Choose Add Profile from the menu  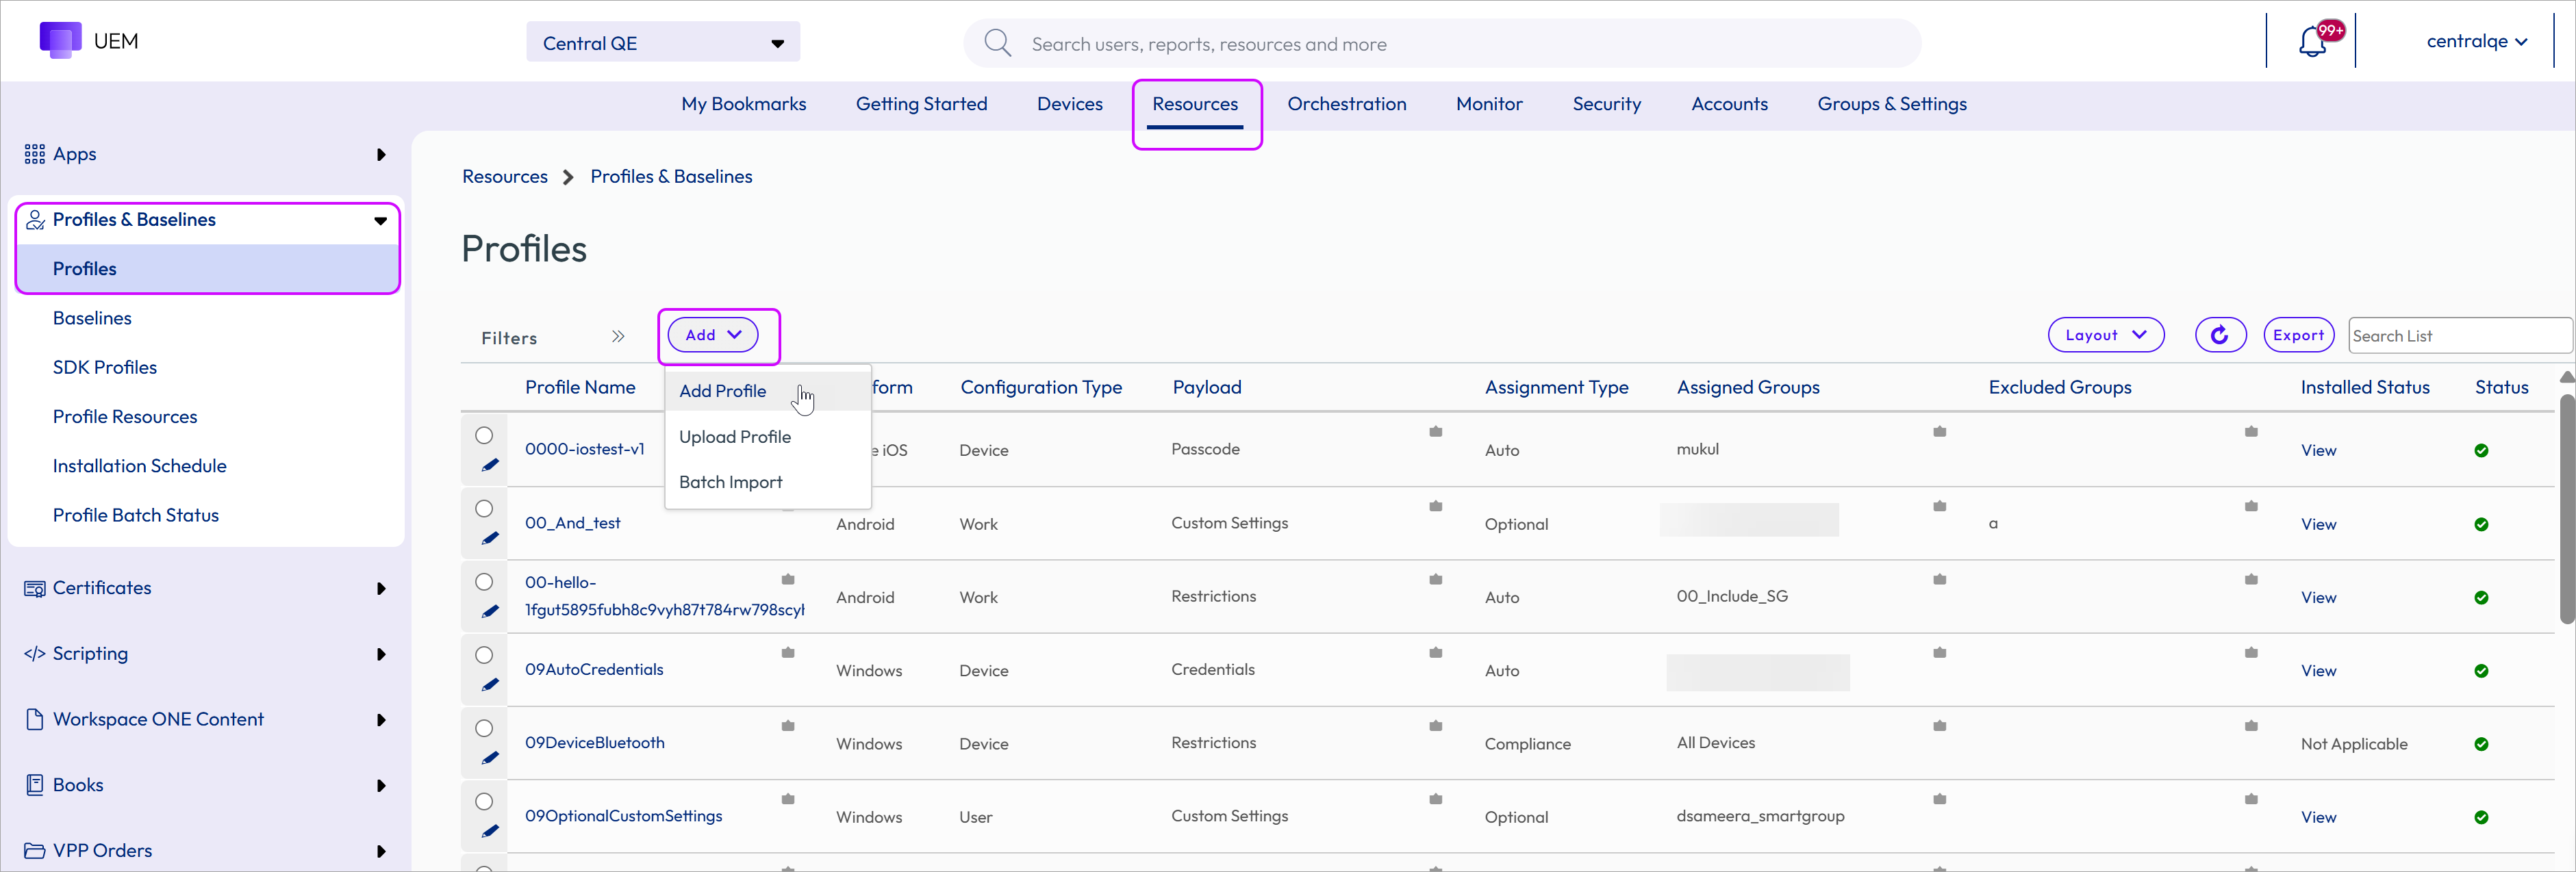pyautogui.click(x=767, y=391)
